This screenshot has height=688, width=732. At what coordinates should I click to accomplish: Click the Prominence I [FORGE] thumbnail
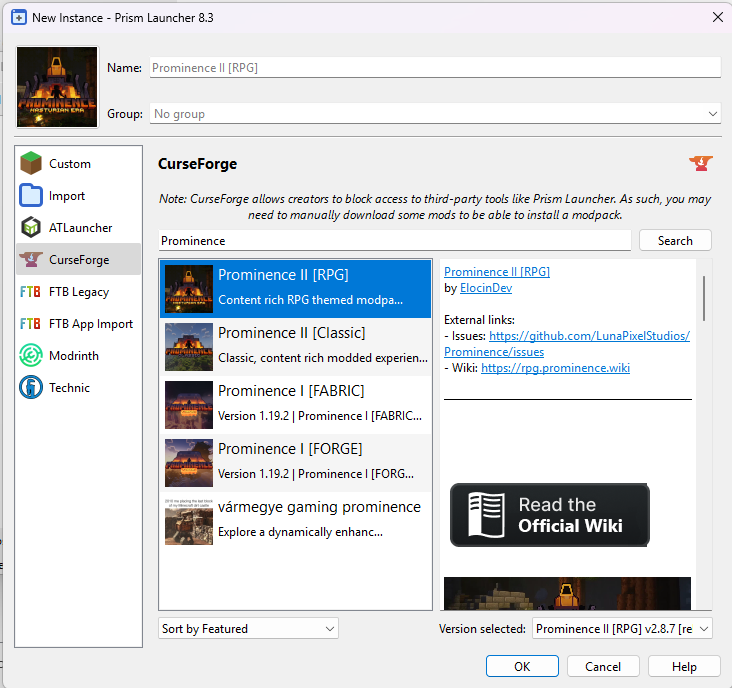pos(188,463)
